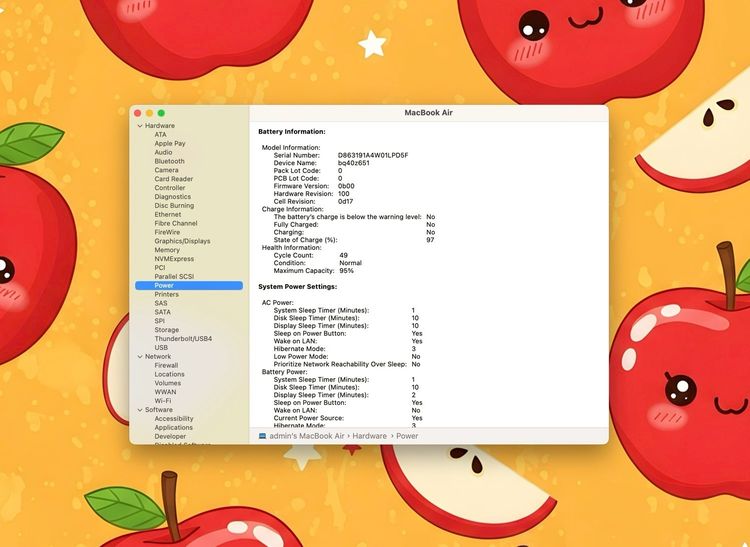Select ATA in the sidebar
This screenshot has height=547, width=750.
(x=160, y=134)
